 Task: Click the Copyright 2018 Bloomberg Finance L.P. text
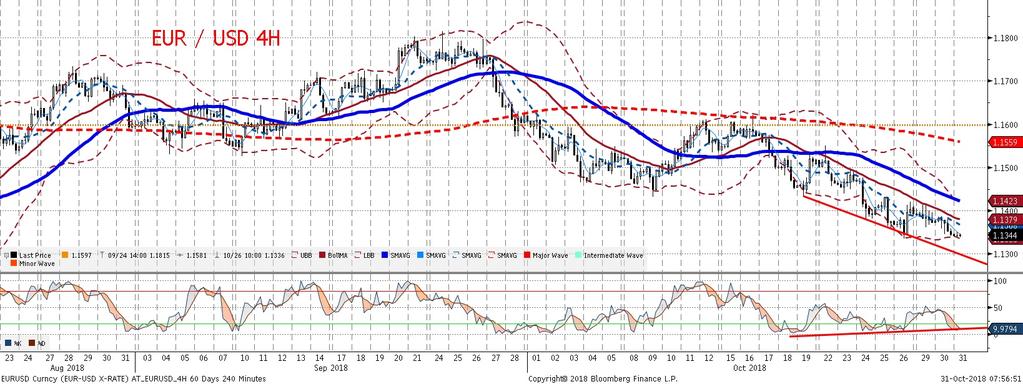(603, 379)
